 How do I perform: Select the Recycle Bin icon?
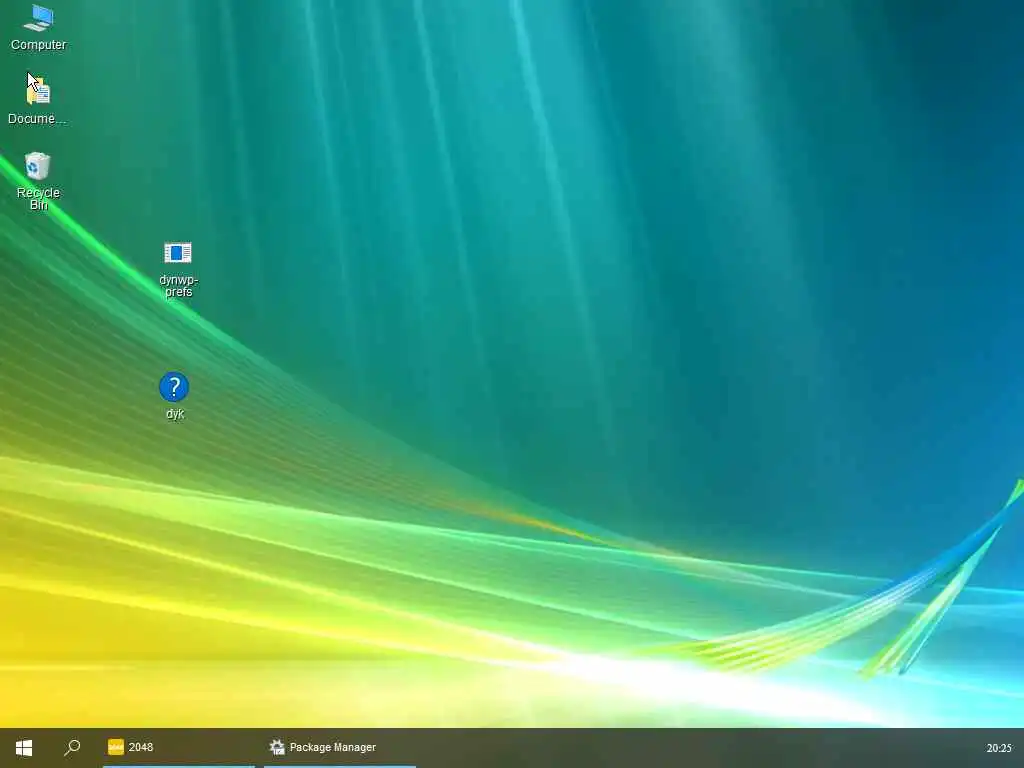38,181
